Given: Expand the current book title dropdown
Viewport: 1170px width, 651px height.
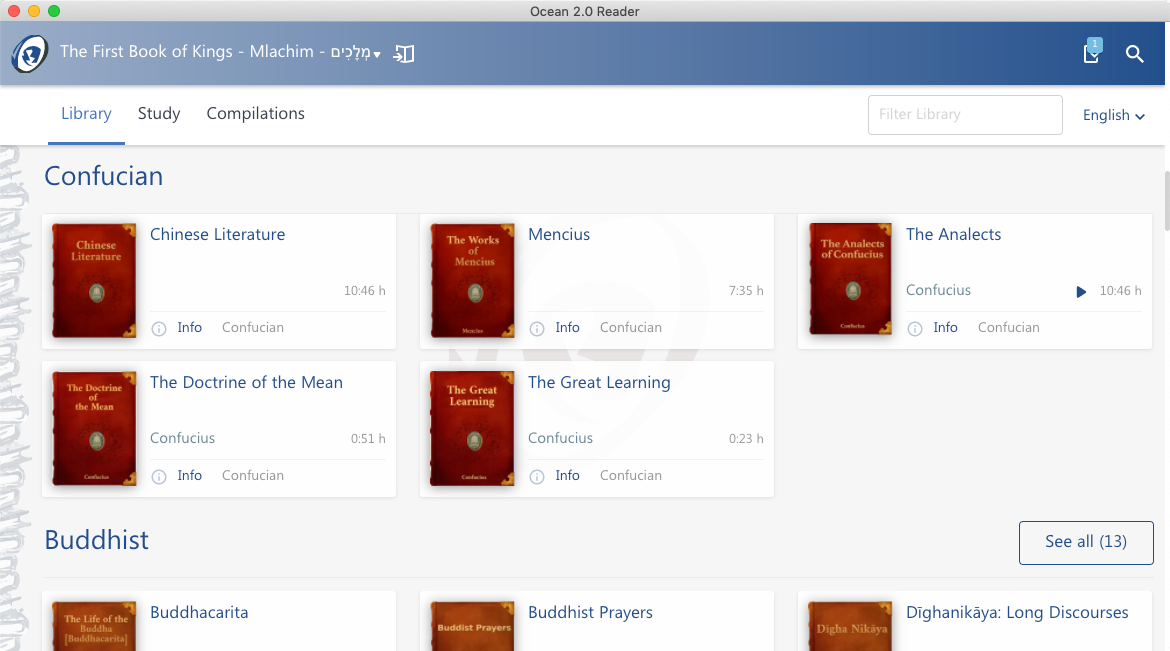Looking at the screenshot, I should [x=377, y=54].
